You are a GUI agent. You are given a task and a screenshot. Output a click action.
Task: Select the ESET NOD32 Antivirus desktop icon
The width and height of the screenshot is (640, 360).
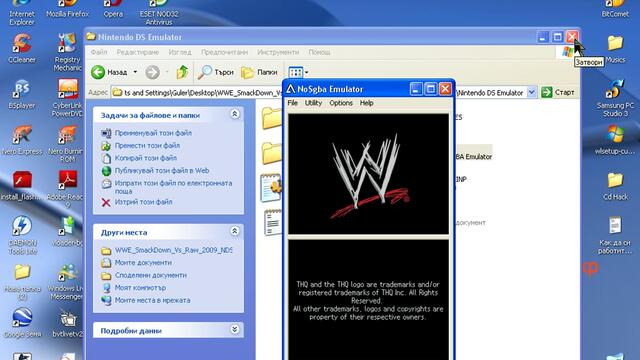click(x=159, y=13)
